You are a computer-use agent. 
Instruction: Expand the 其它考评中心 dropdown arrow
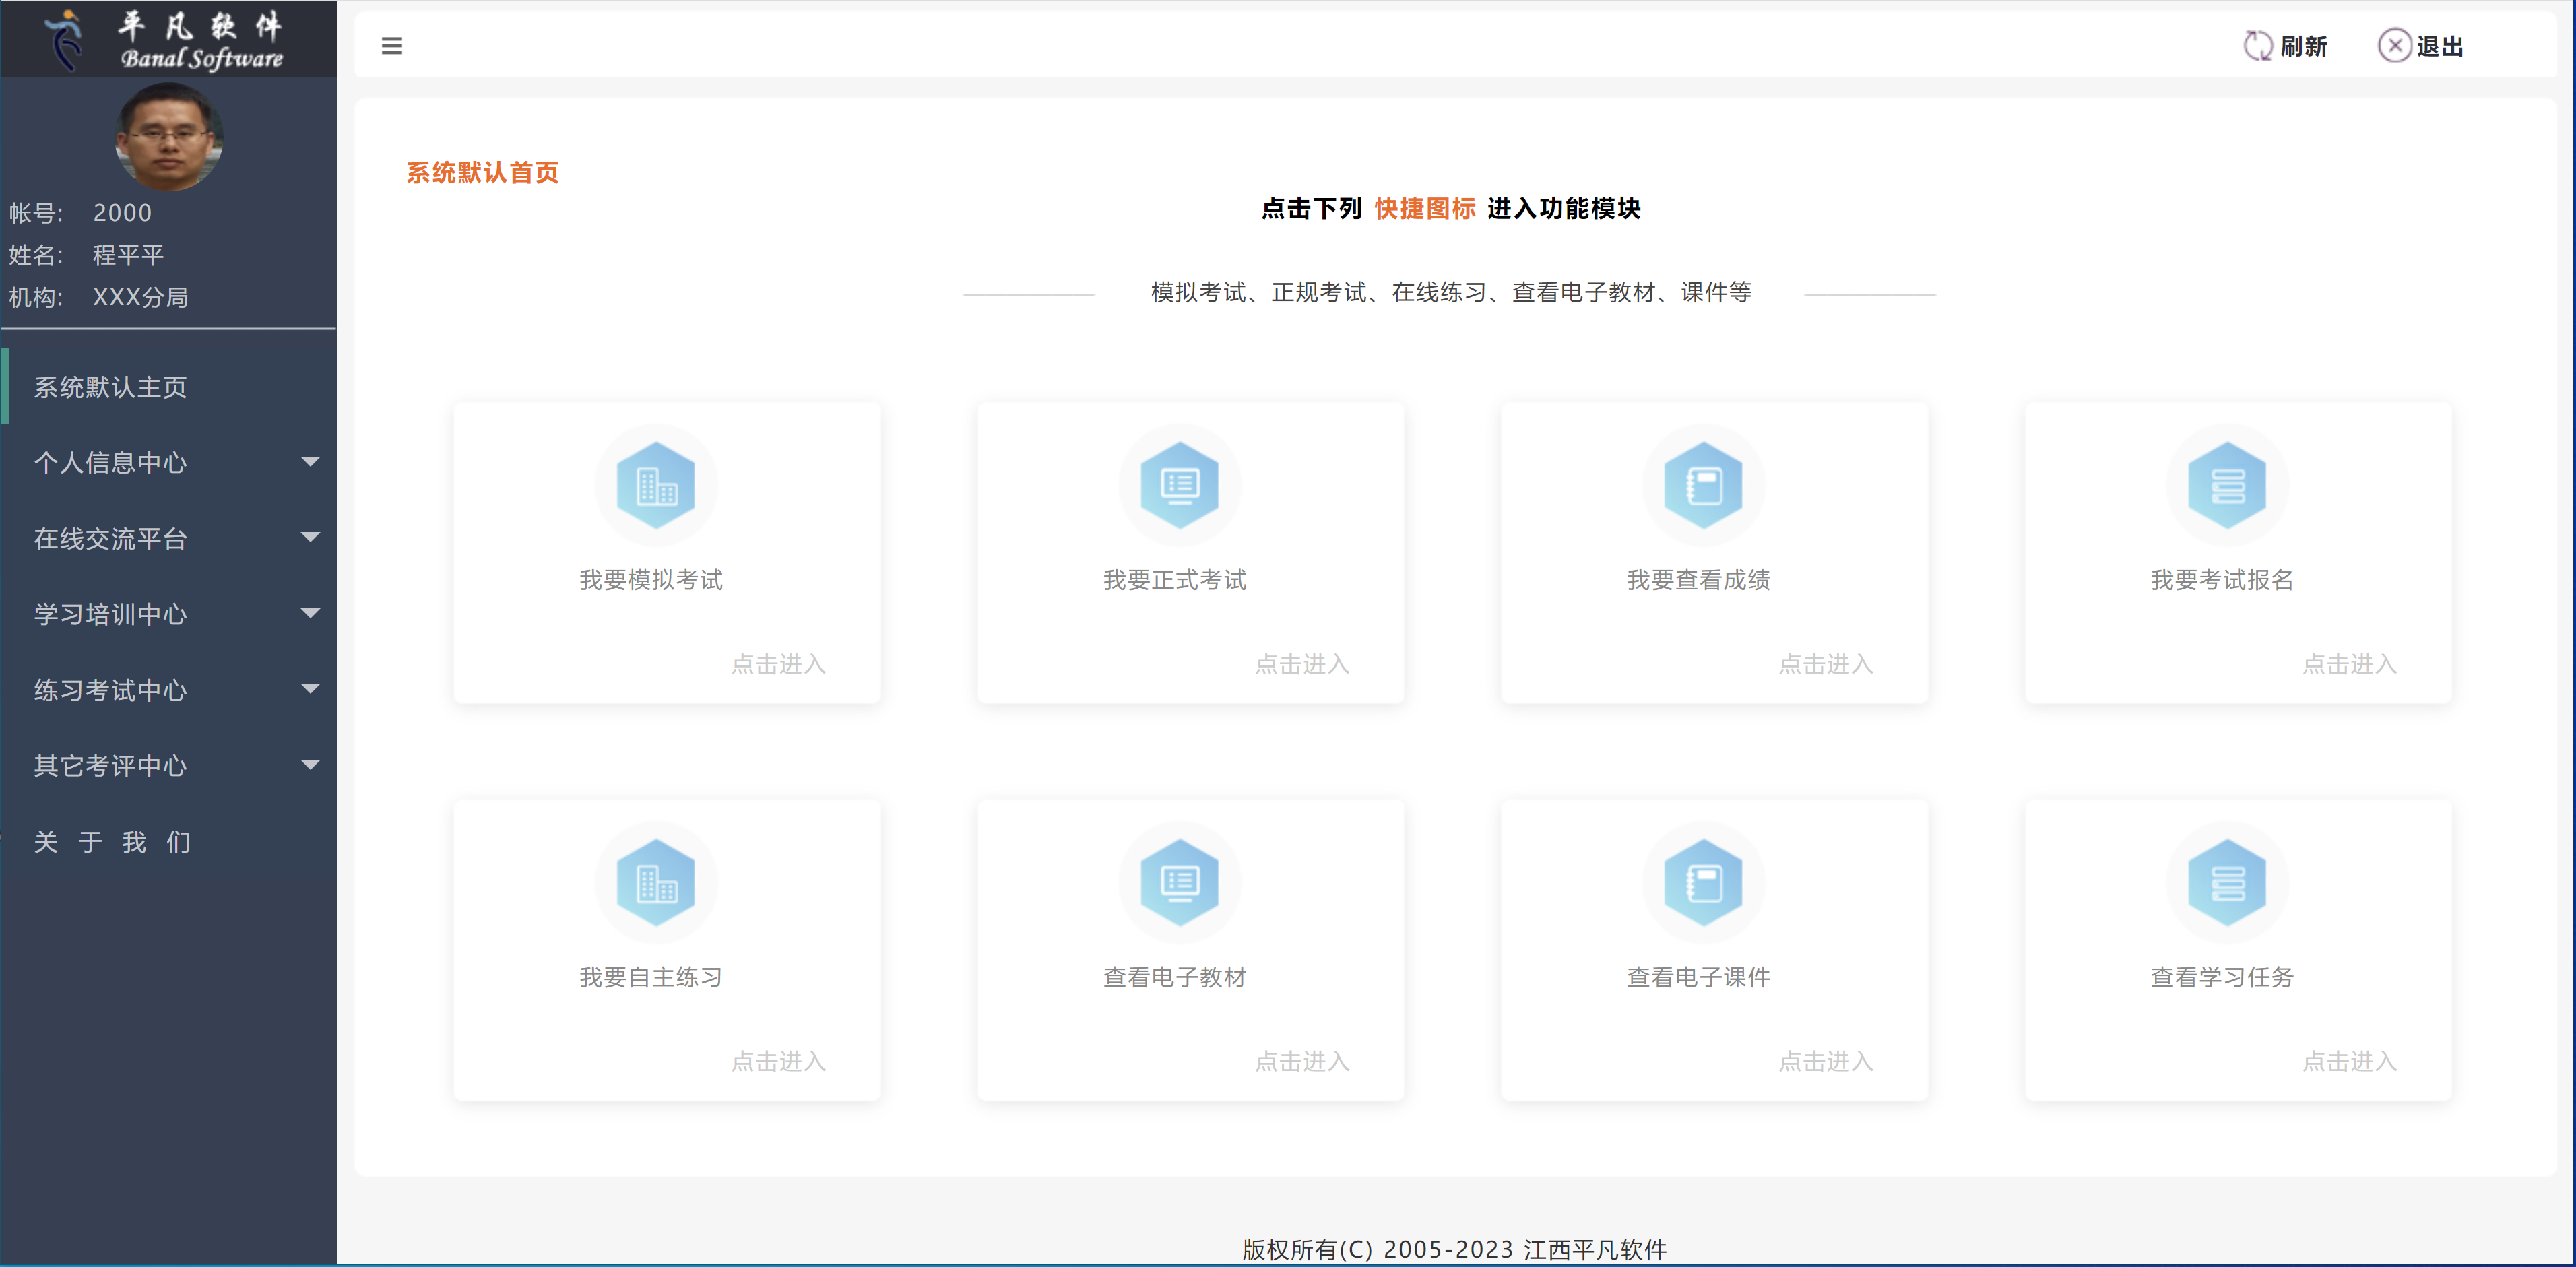pyautogui.click(x=311, y=765)
